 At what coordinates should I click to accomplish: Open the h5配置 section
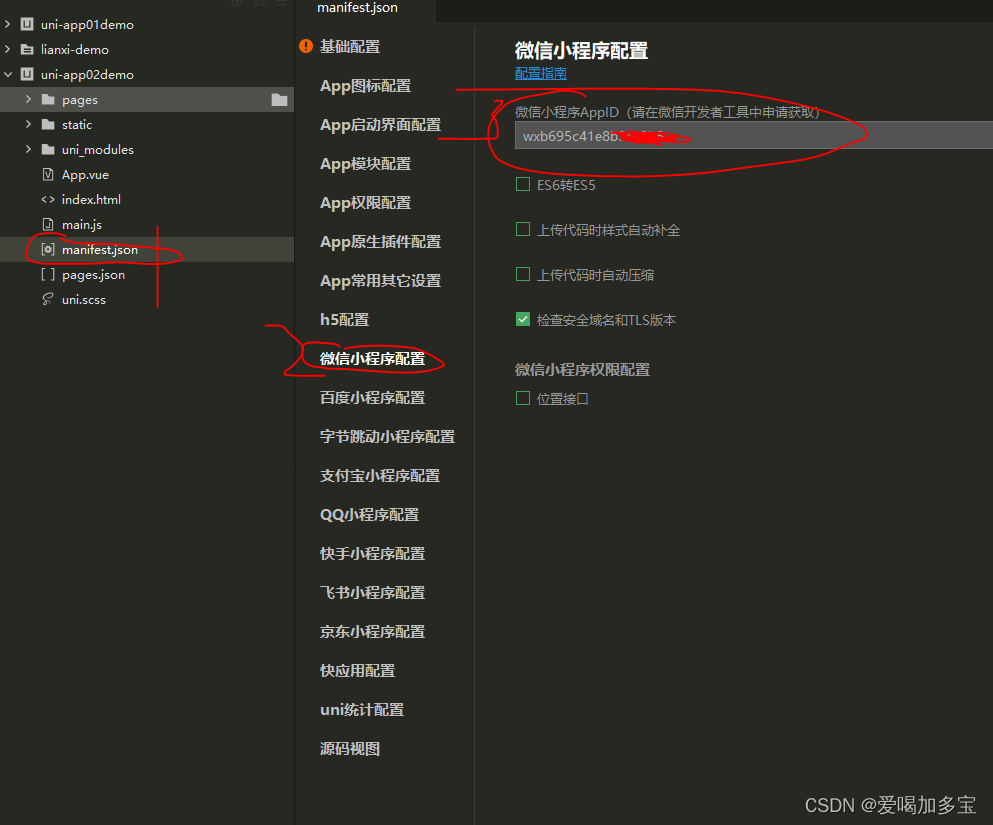tap(345, 320)
